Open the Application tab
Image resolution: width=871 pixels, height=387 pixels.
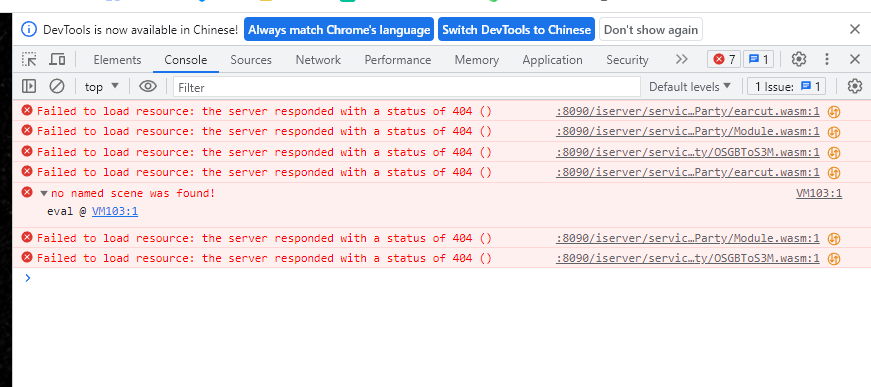coord(553,60)
